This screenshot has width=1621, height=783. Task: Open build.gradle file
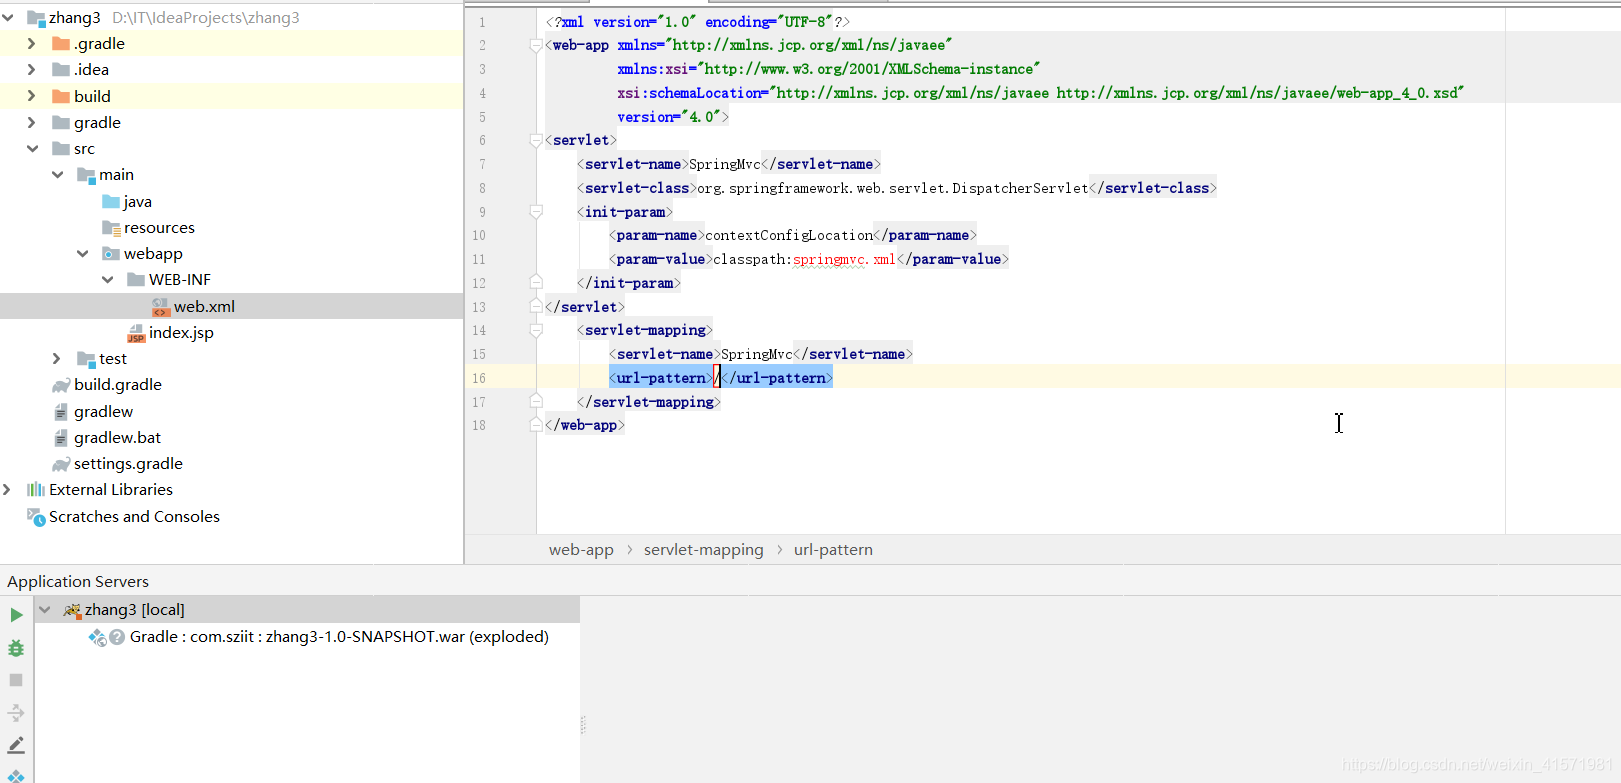118,385
